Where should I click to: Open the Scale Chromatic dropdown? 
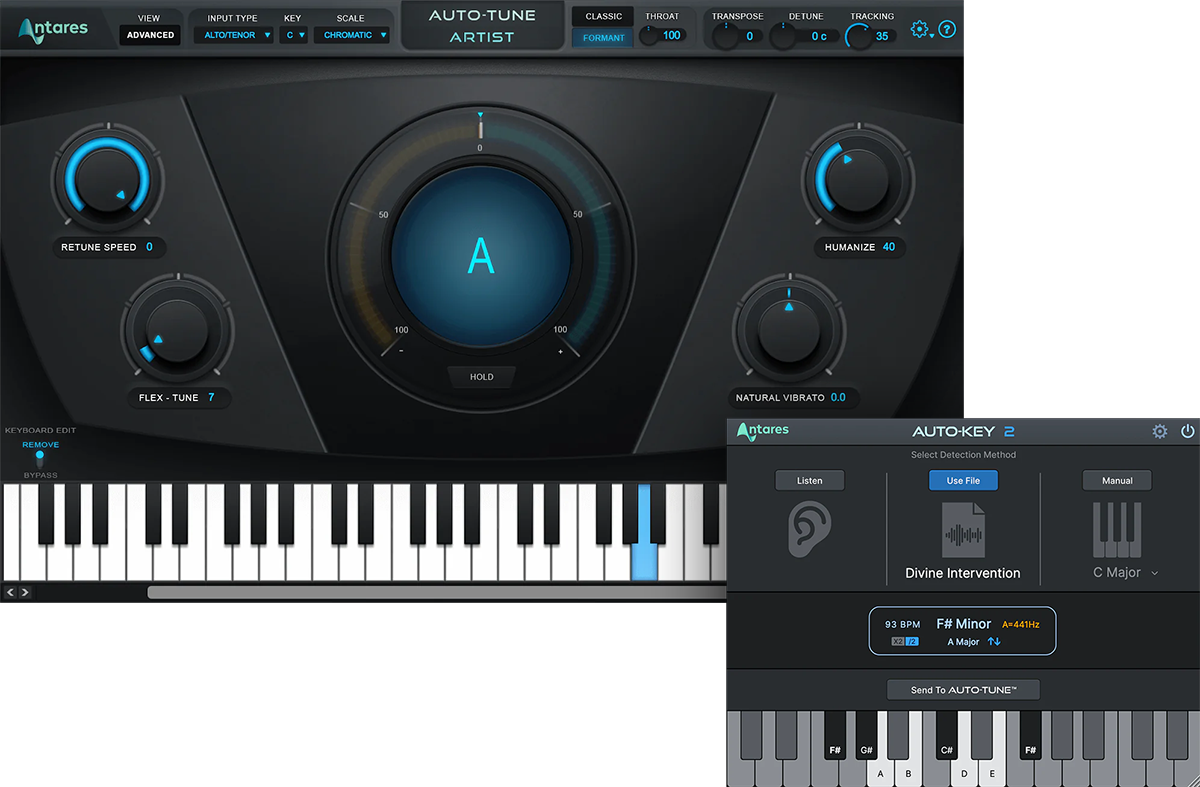[x=351, y=35]
